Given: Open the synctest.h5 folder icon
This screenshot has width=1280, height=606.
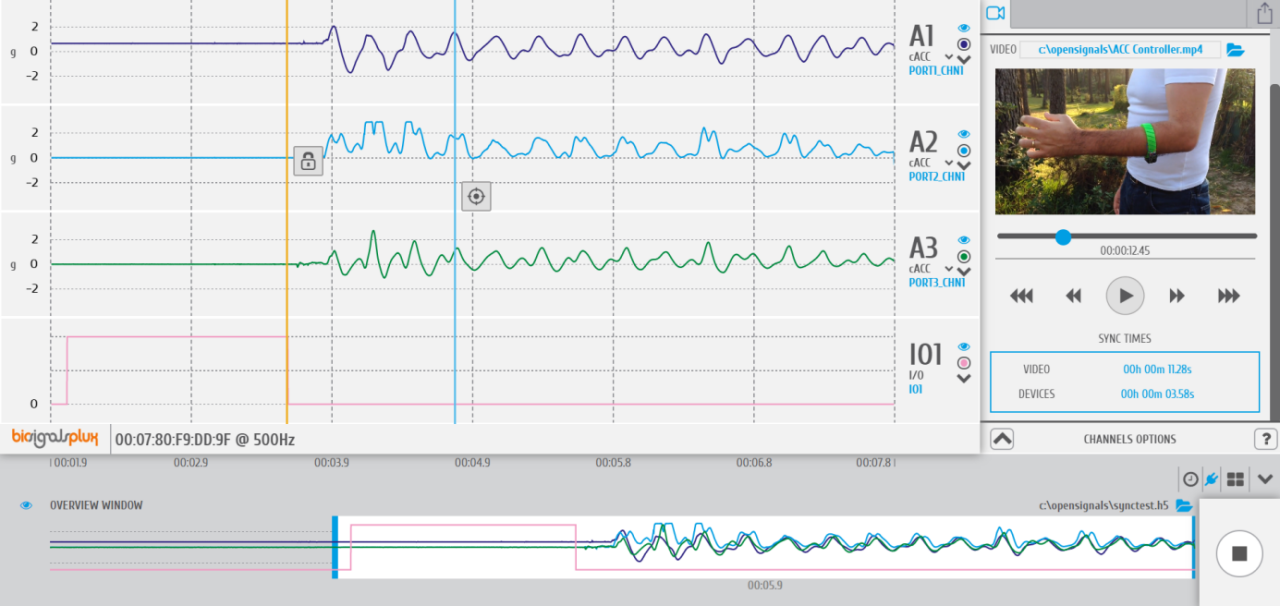Looking at the screenshot, I should click(x=1184, y=505).
